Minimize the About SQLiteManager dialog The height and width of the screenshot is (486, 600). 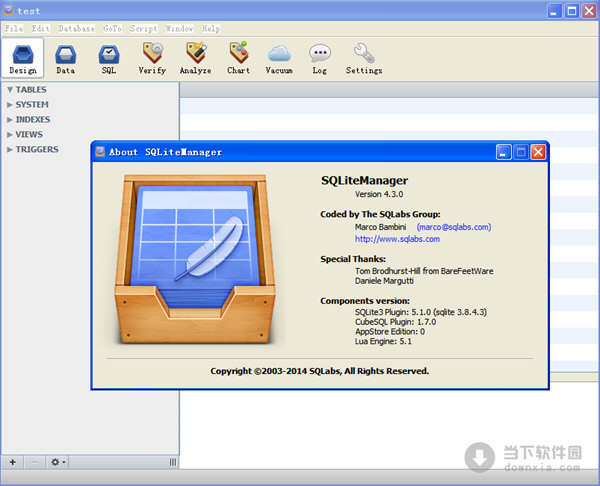[x=504, y=152]
